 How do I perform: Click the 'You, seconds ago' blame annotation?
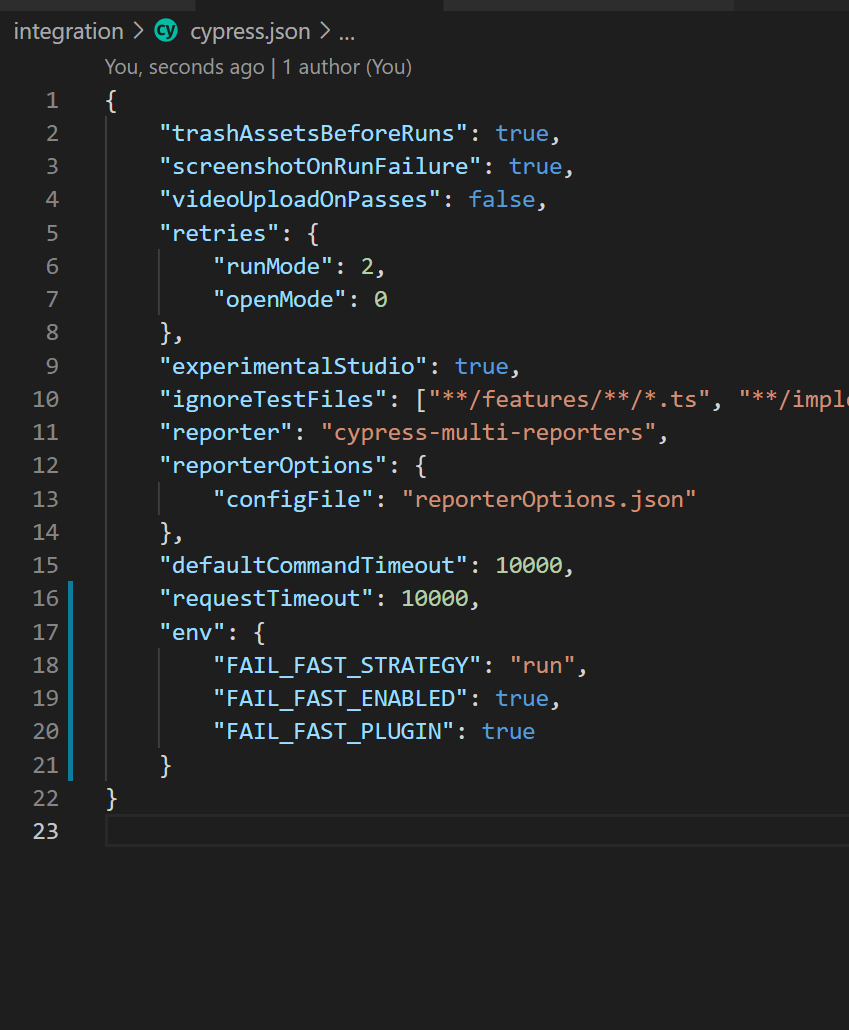point(185,67)
